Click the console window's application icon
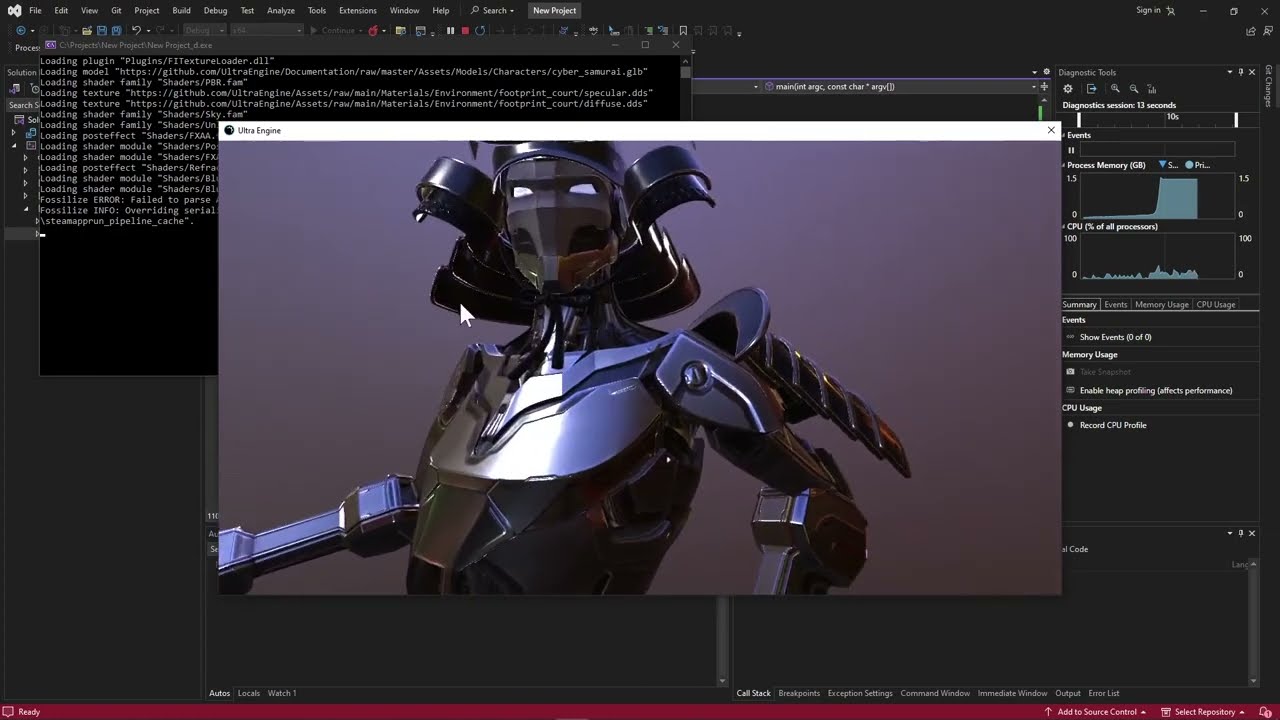Viewport: 1280px width, 720px height. [51, 45]
